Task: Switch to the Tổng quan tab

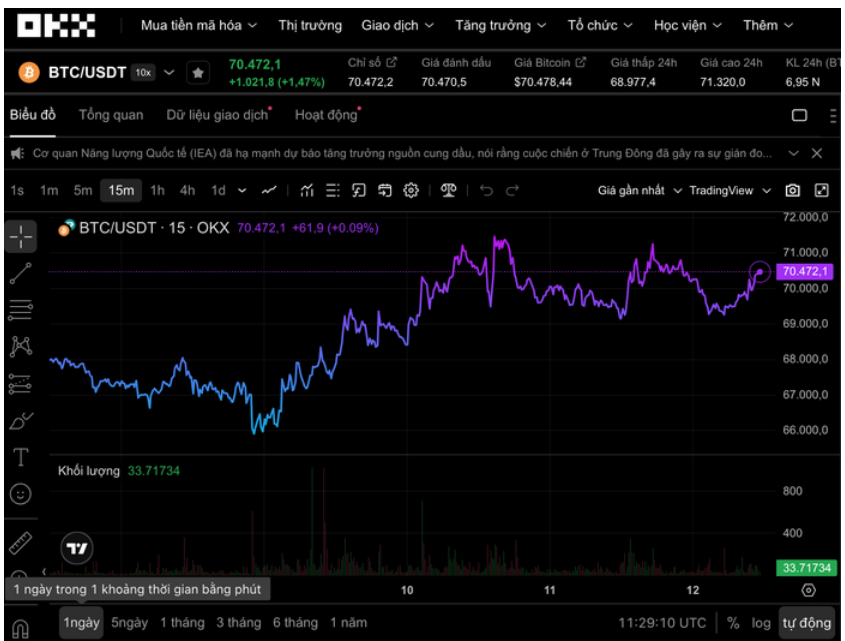Action: [x=111, y=115]
